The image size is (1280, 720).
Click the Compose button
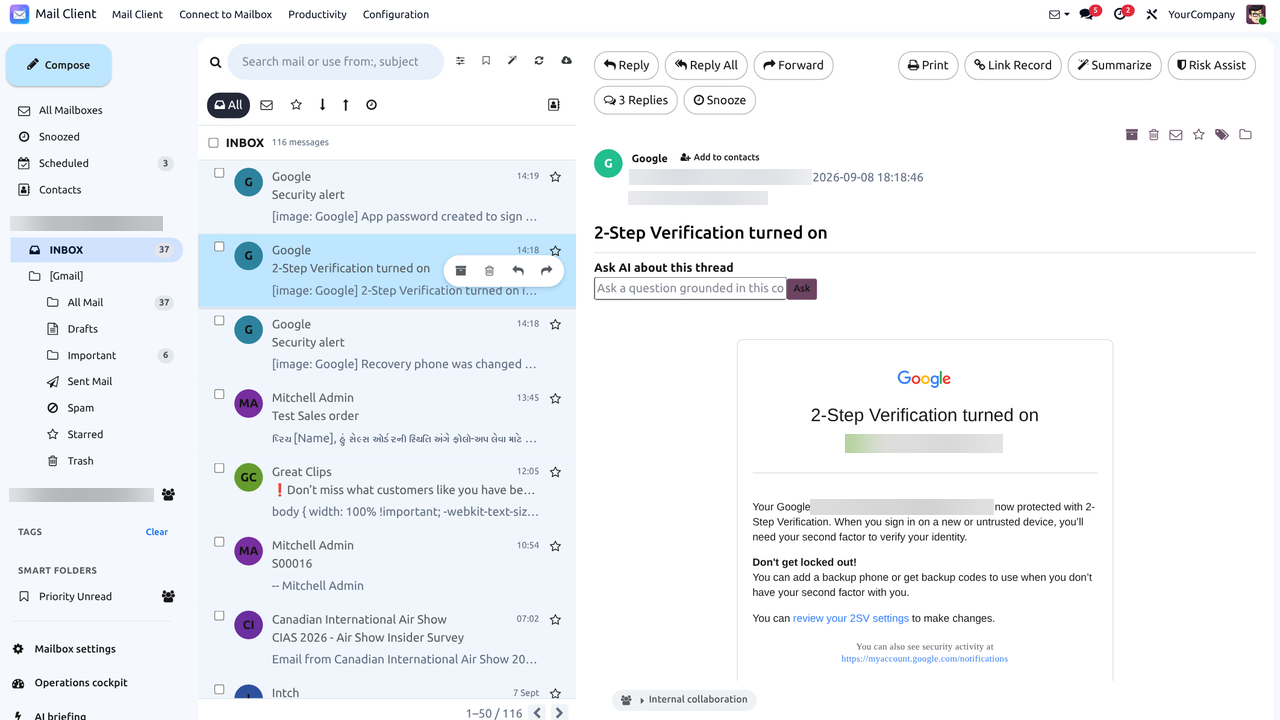(58, 65)
